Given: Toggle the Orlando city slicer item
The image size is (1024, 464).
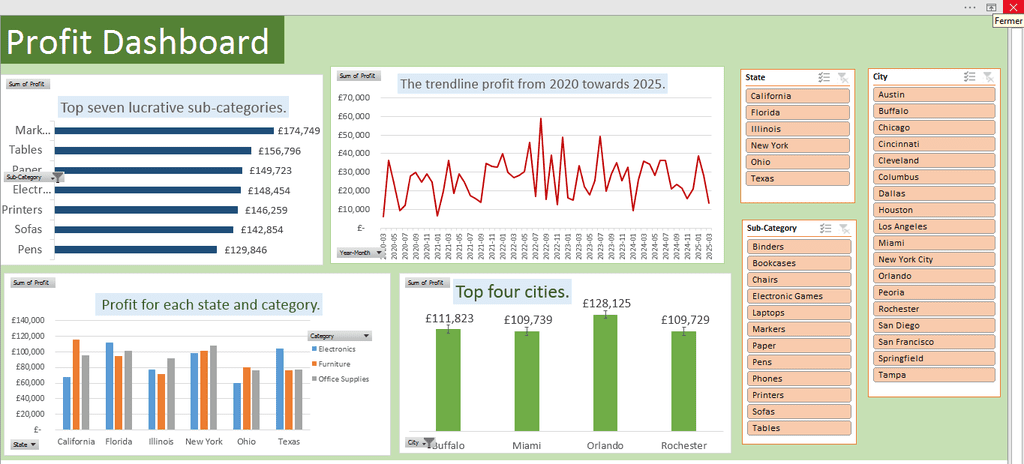Looking at the screenshot, I should click(x=934, y=276).
